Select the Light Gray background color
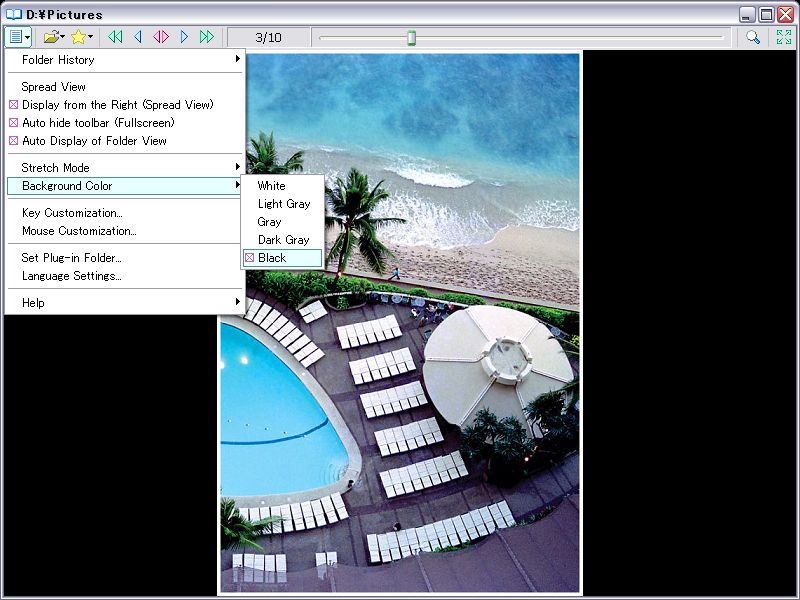Viewport: 800px width, 600px height. pos(284,204)
